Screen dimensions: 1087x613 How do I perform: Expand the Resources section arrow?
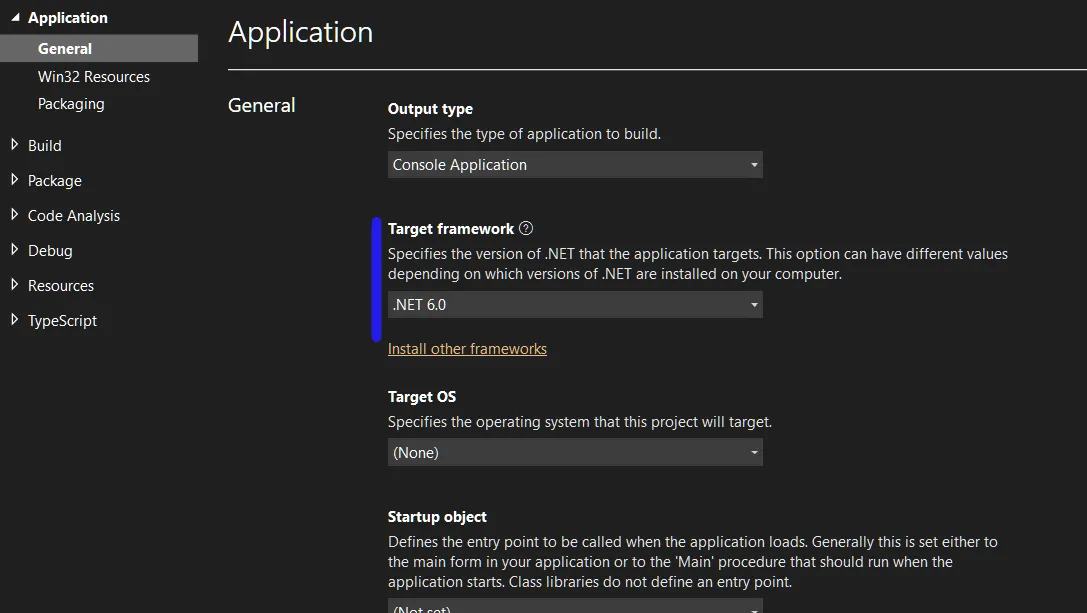pyautogui.click(x=15, y=285)
